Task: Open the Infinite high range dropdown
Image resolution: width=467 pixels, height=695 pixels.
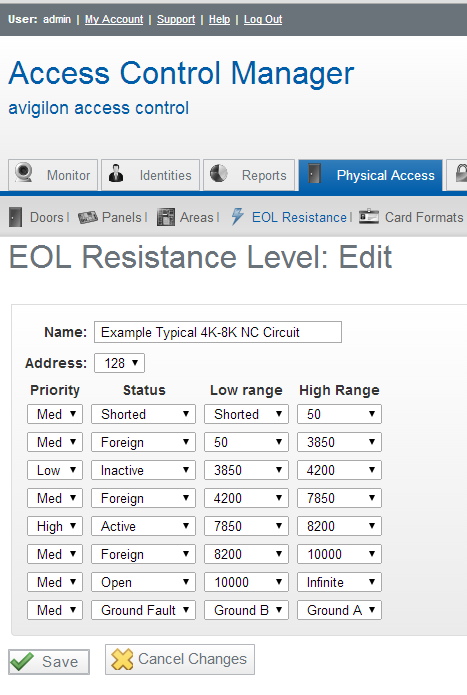Action: coord(339,582)
